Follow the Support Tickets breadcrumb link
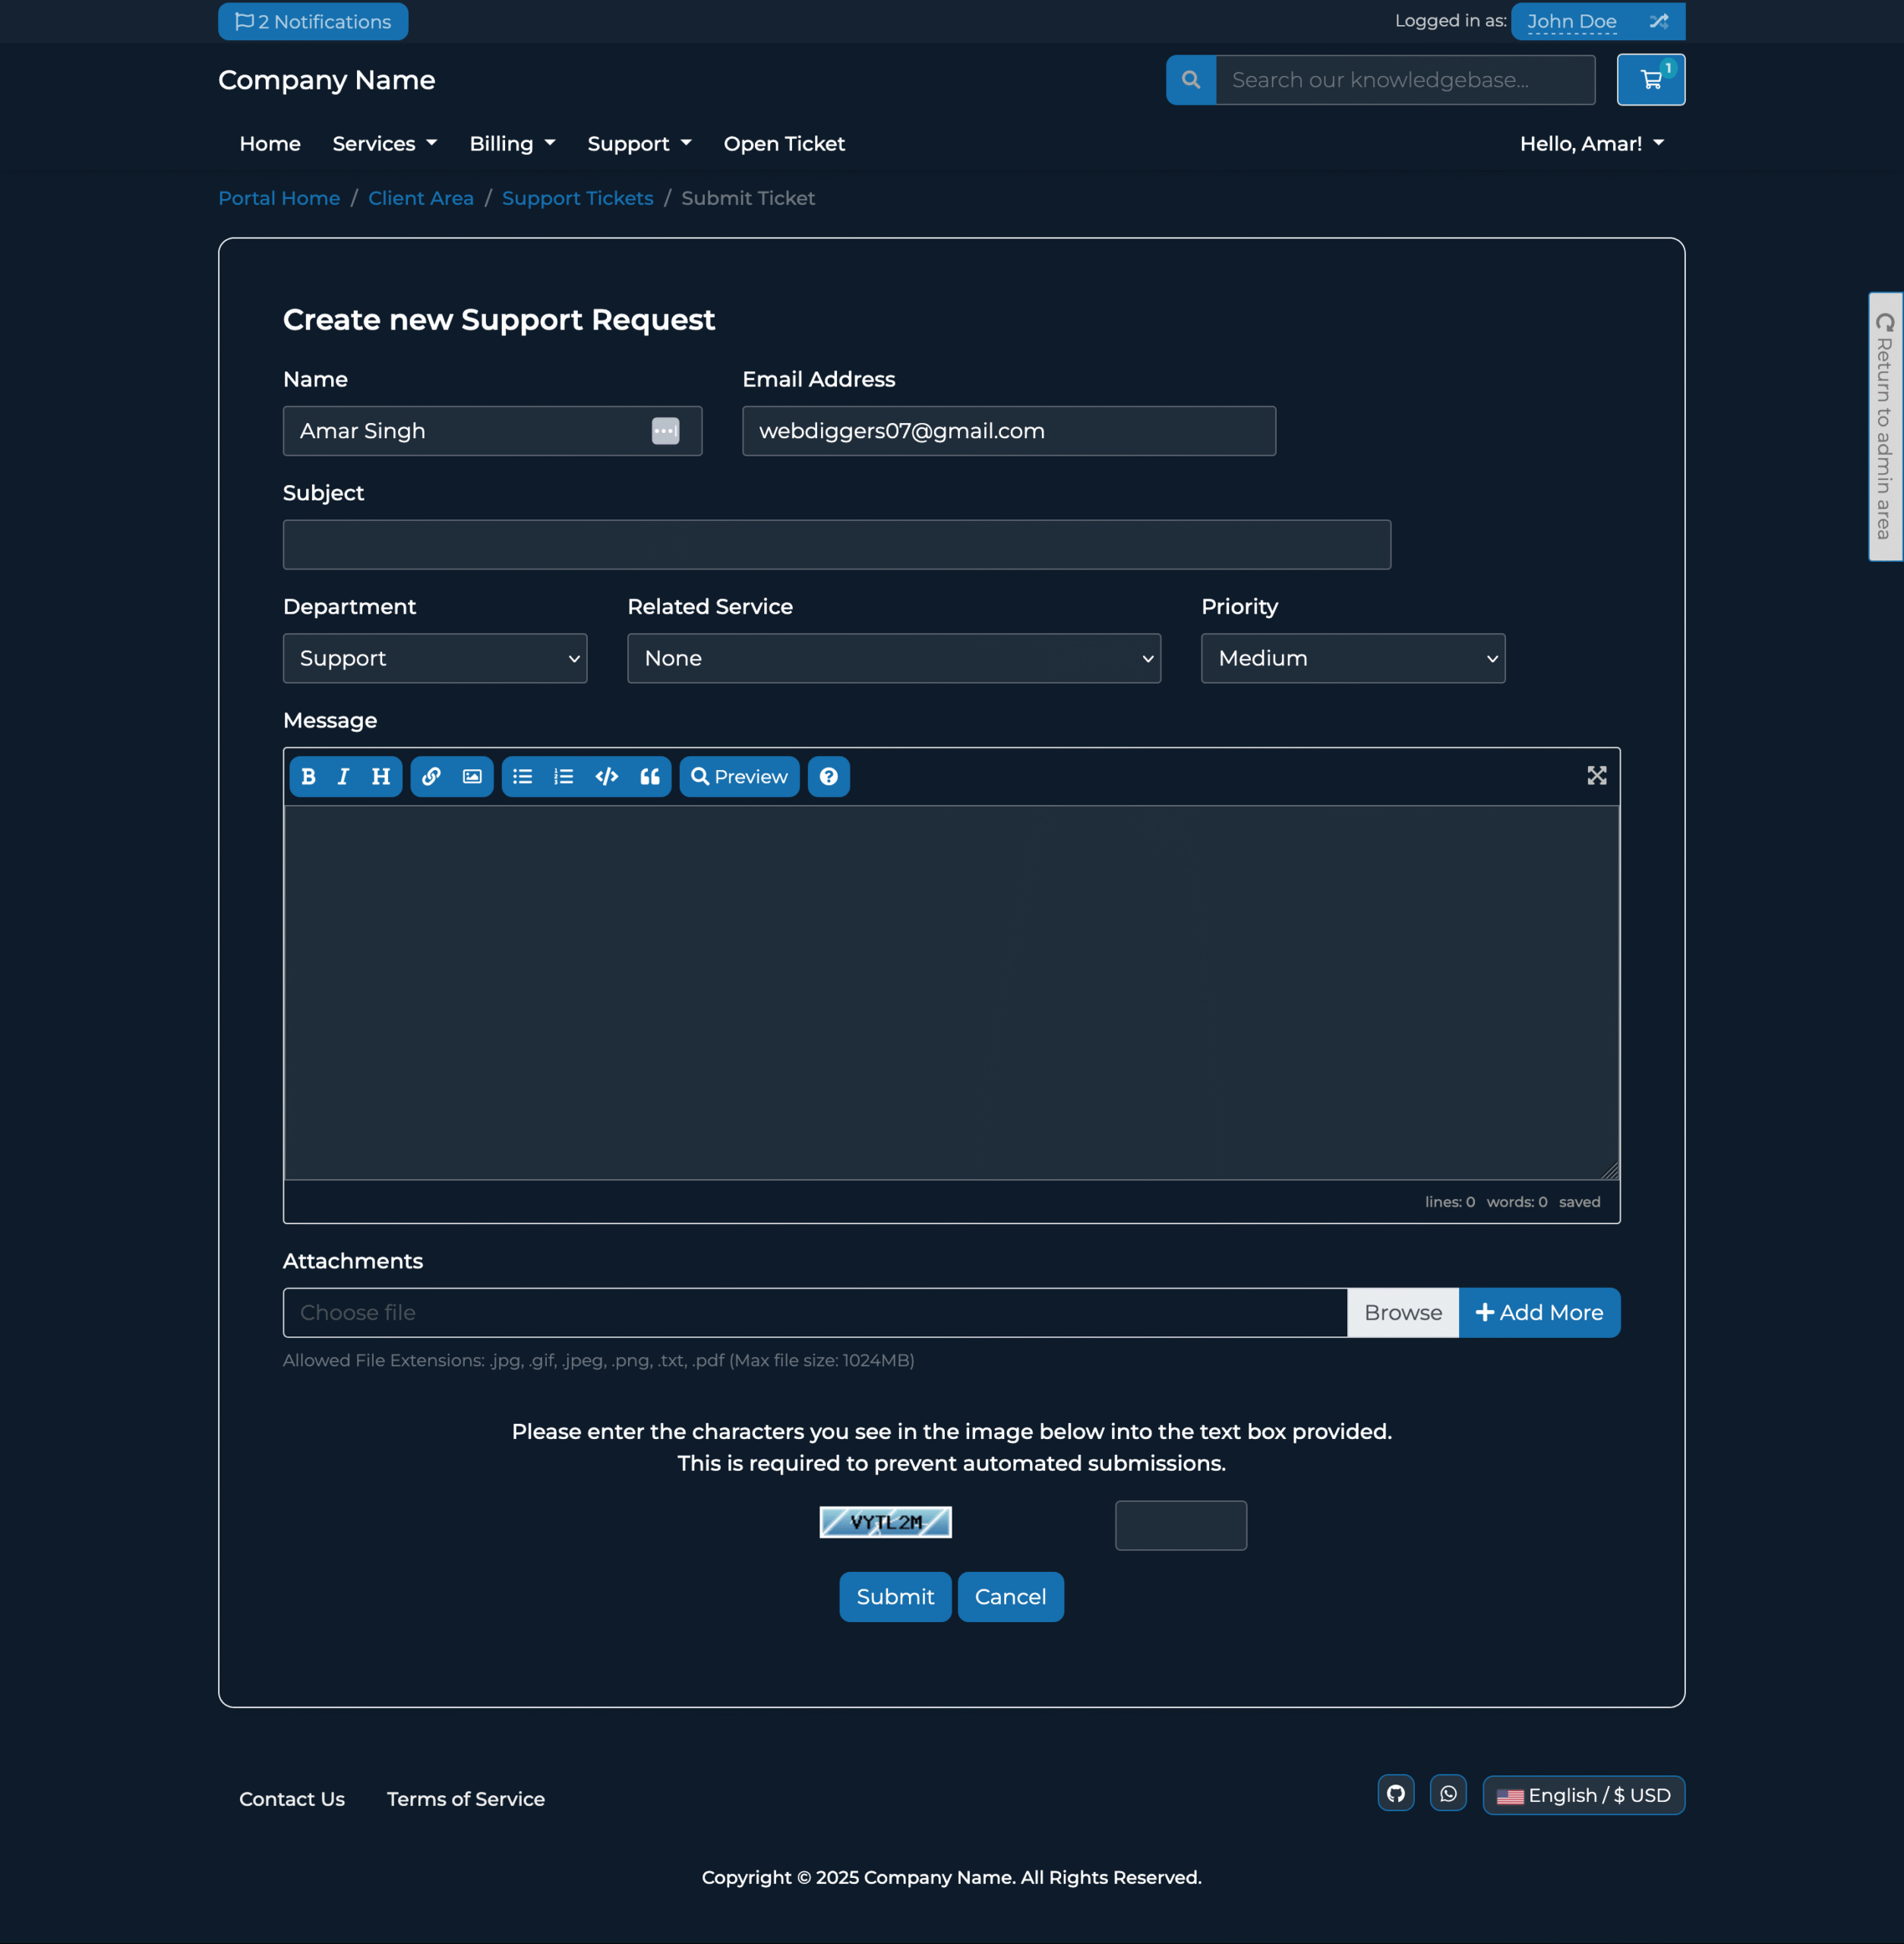The image size is (1904, 1944). pos(577,198)
